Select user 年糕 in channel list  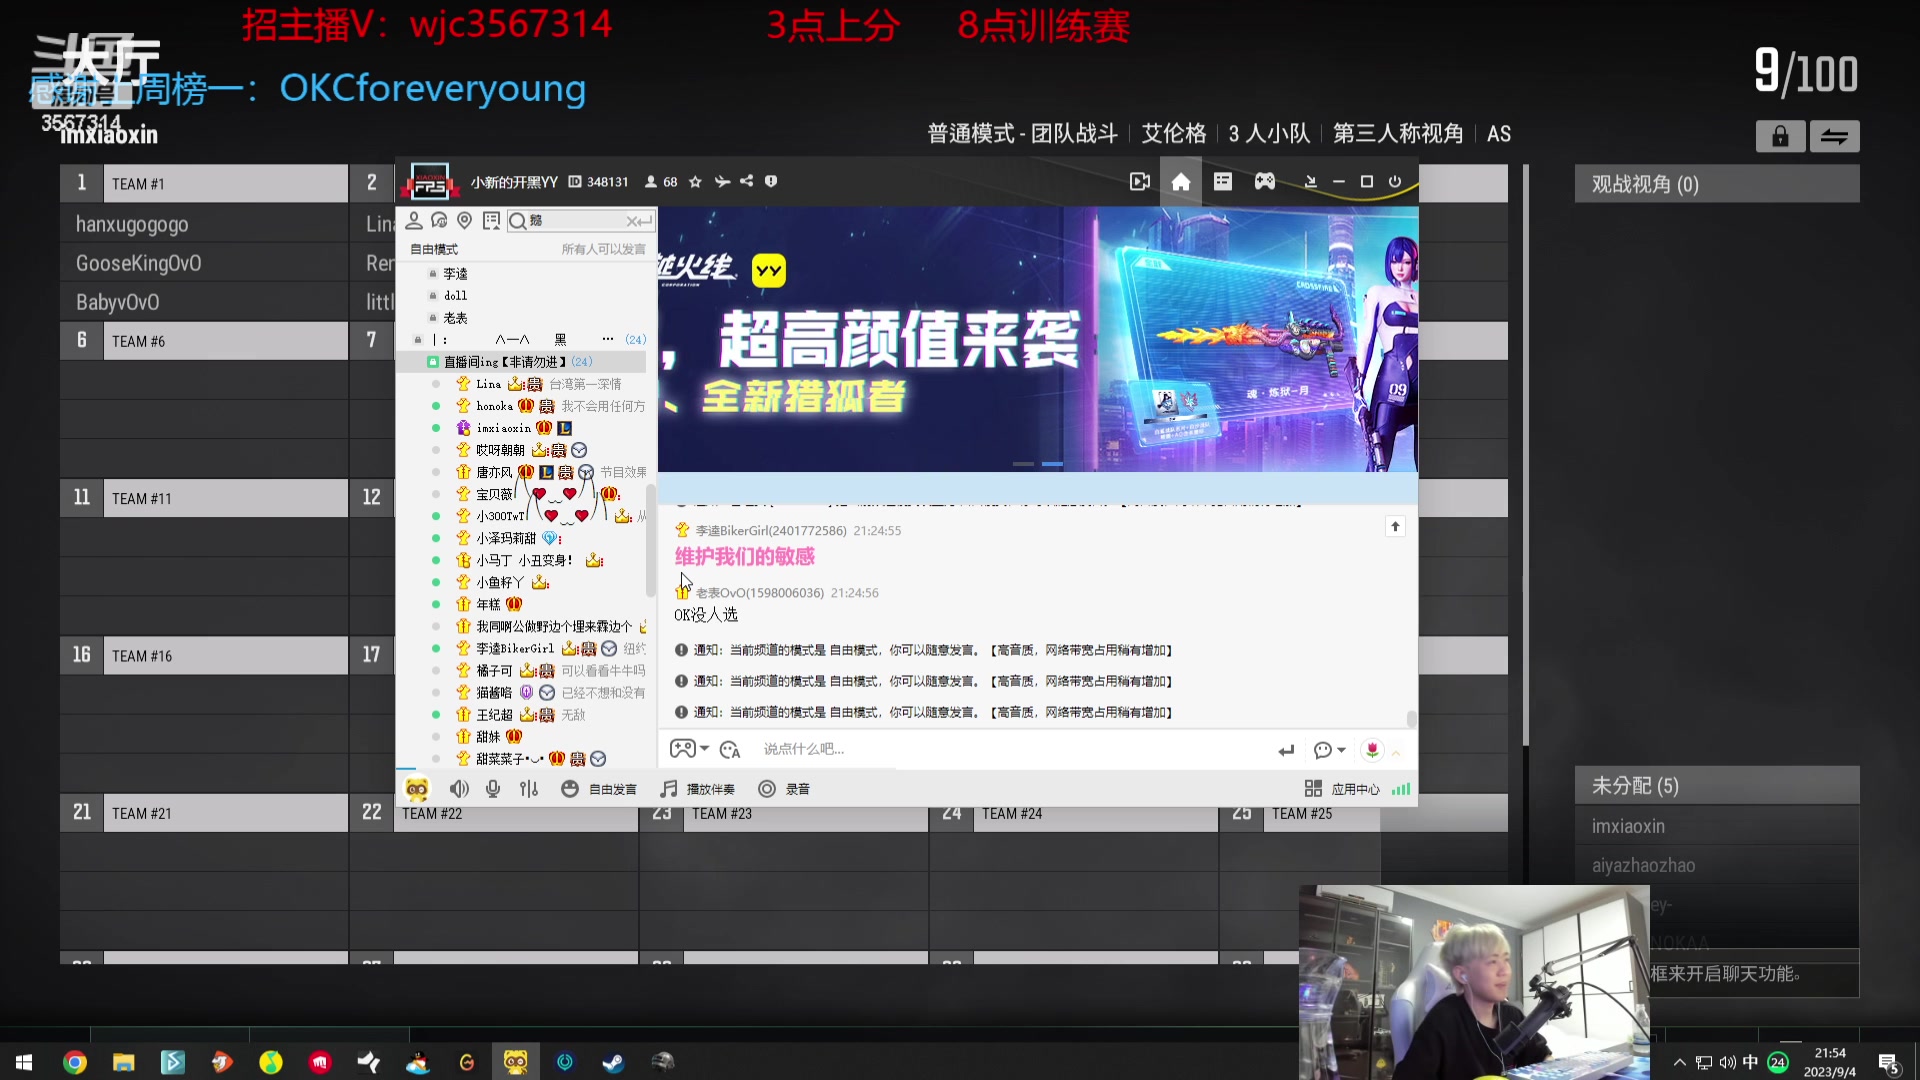(488, 604)
